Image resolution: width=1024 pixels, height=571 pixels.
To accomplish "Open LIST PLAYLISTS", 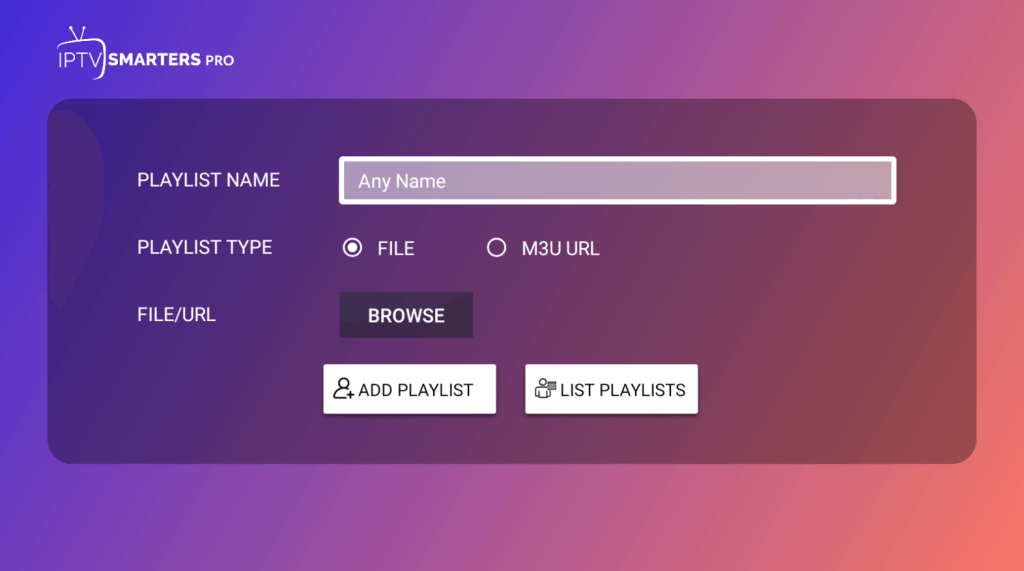I will (x=611, y=389).
